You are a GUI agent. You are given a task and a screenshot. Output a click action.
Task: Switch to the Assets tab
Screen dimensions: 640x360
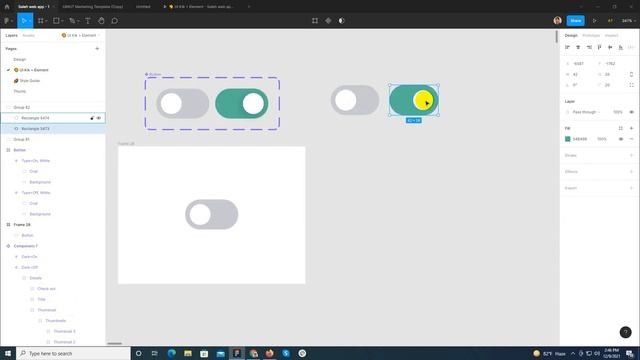29,36
